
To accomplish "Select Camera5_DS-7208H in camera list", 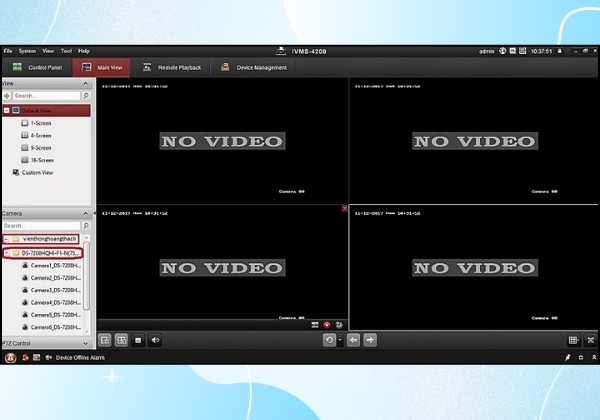I will pos(51,315).
